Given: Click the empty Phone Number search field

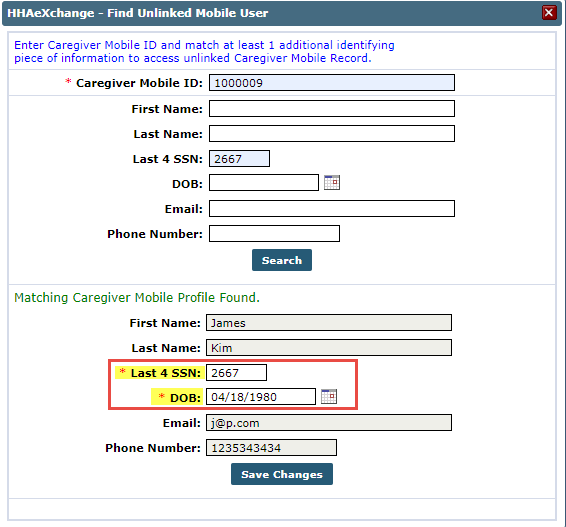Looking at the screenshot, I should (274, 234).
